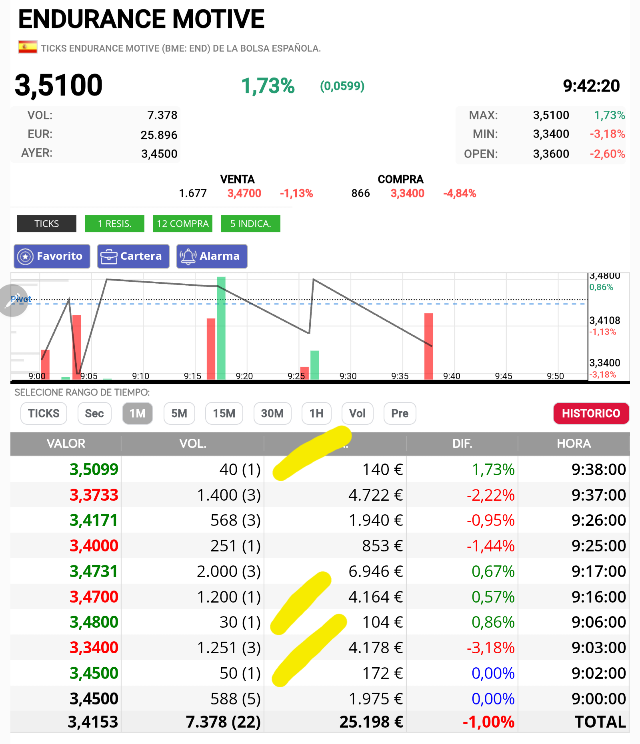Click the Spanish flag icon
Image resolution: width=640 pixels, height=744 pixels.
point(28,47)
